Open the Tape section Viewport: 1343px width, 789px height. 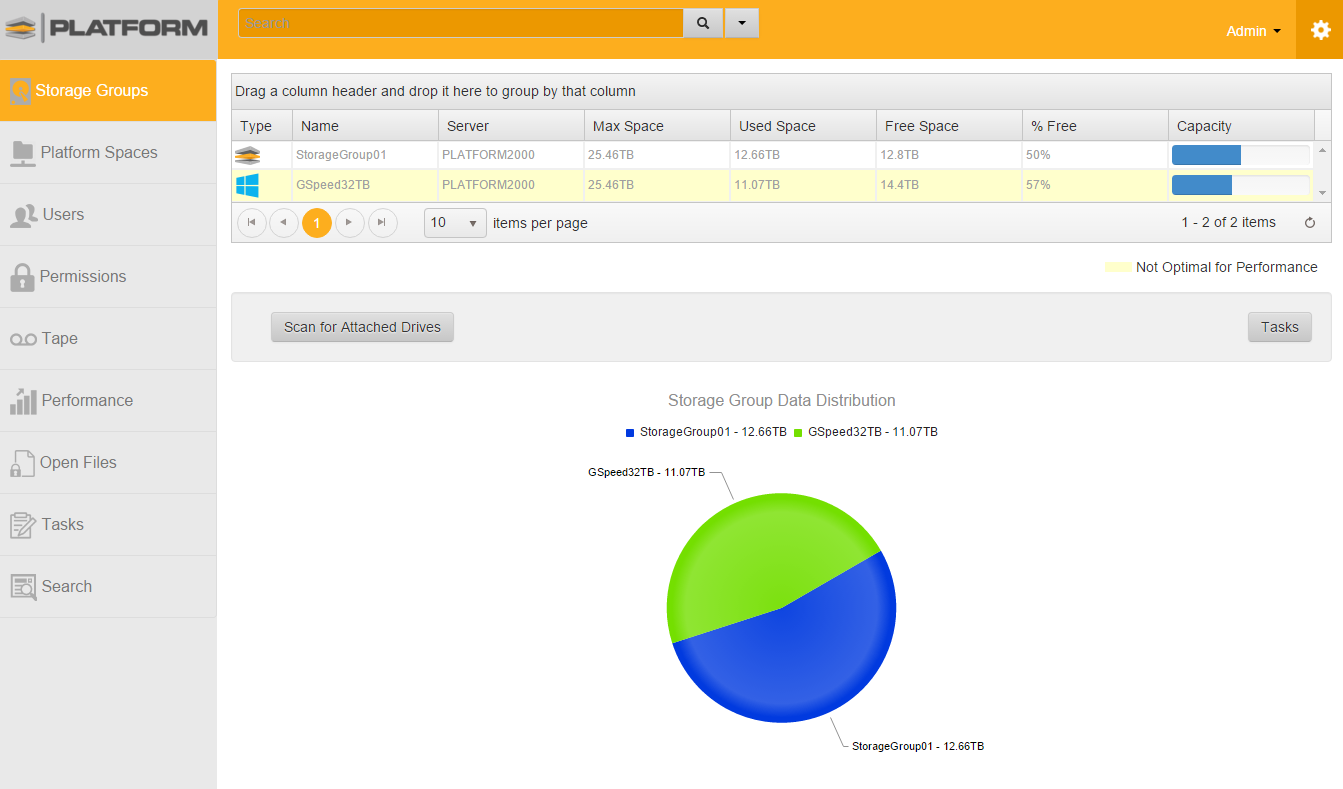pos(108,339)
